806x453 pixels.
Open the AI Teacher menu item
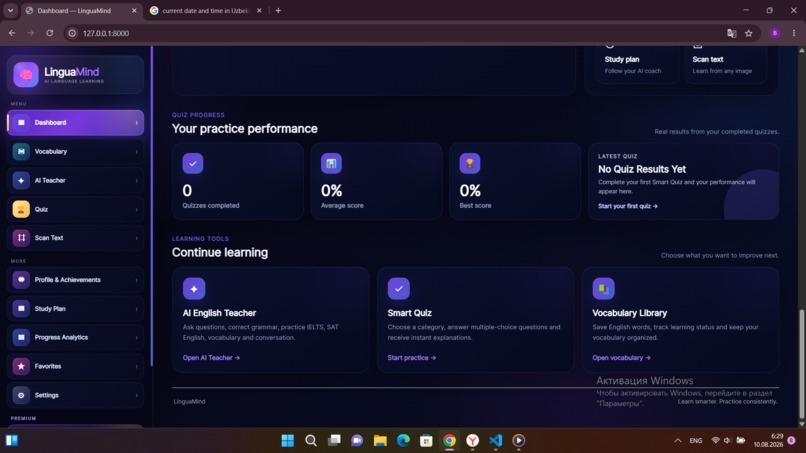click(x=76, y=180)
